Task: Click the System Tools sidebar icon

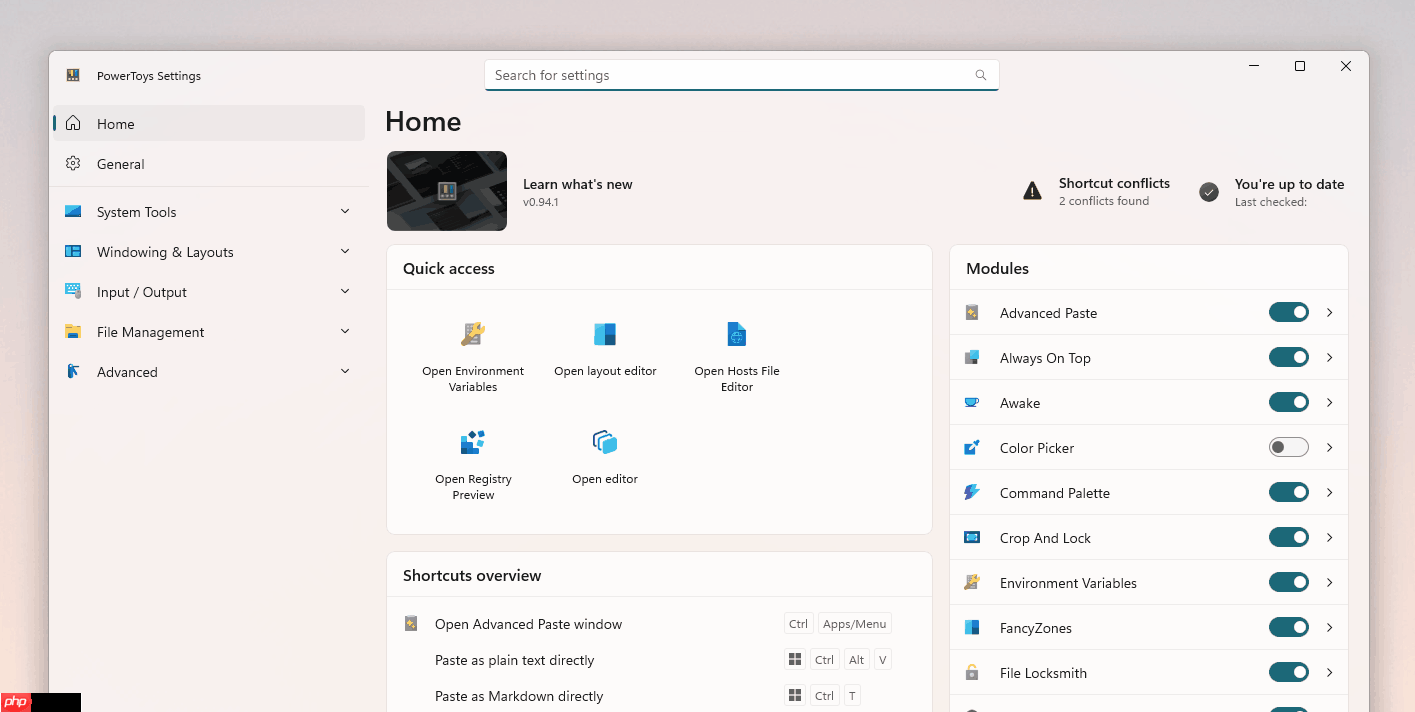Action: click(73, 212)
